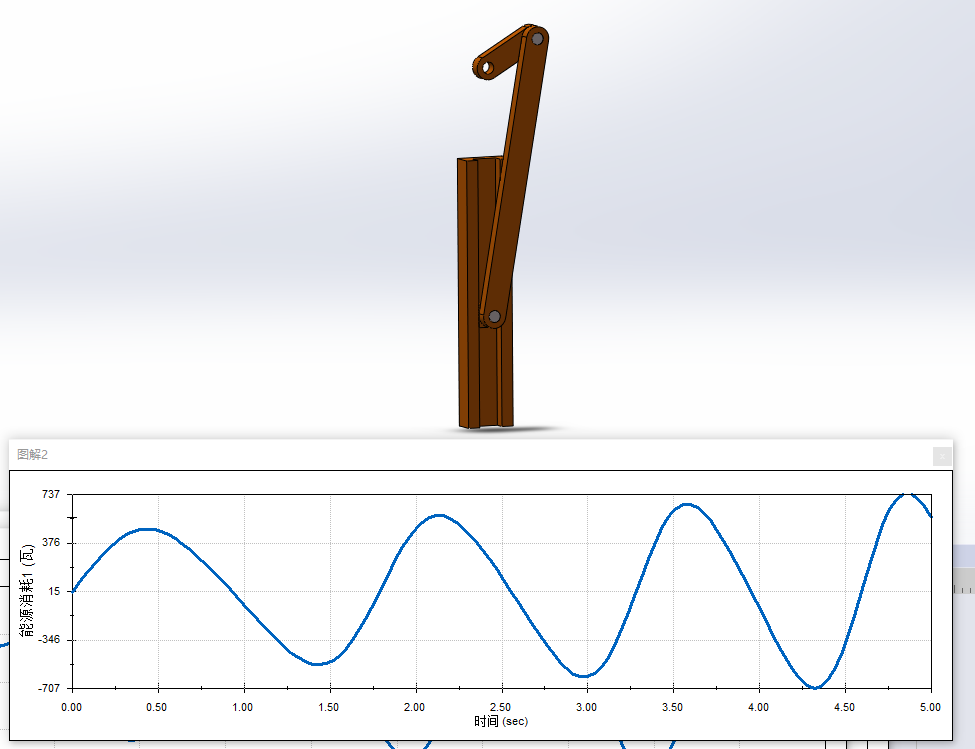Click the 737 value on the Y-axis
Screen dimensions: 975x749
click(52, 494)
